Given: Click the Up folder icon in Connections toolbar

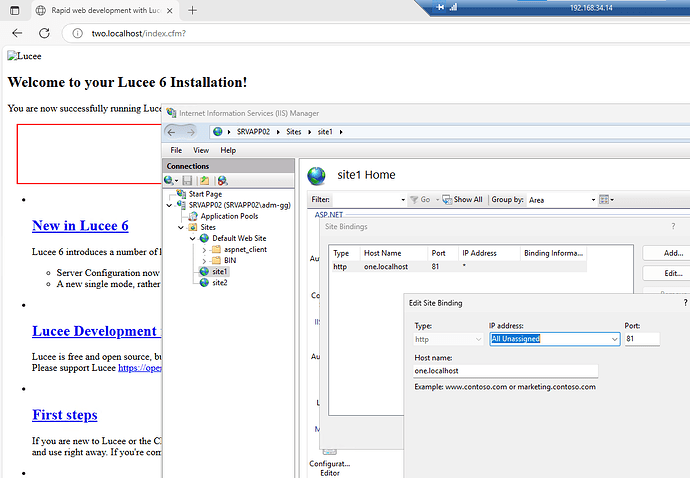Looking at the screenshot, I should pos(205,180).
